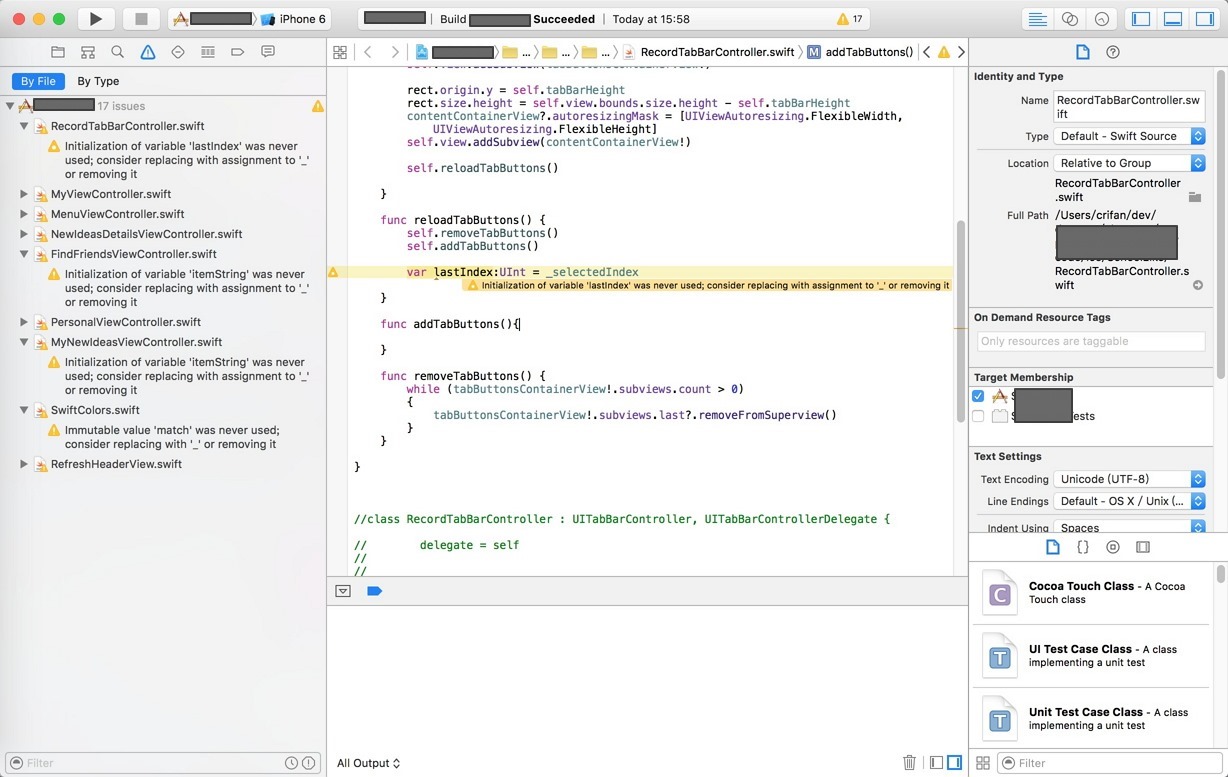Hide the Utilities right panel

(1204, 19)
